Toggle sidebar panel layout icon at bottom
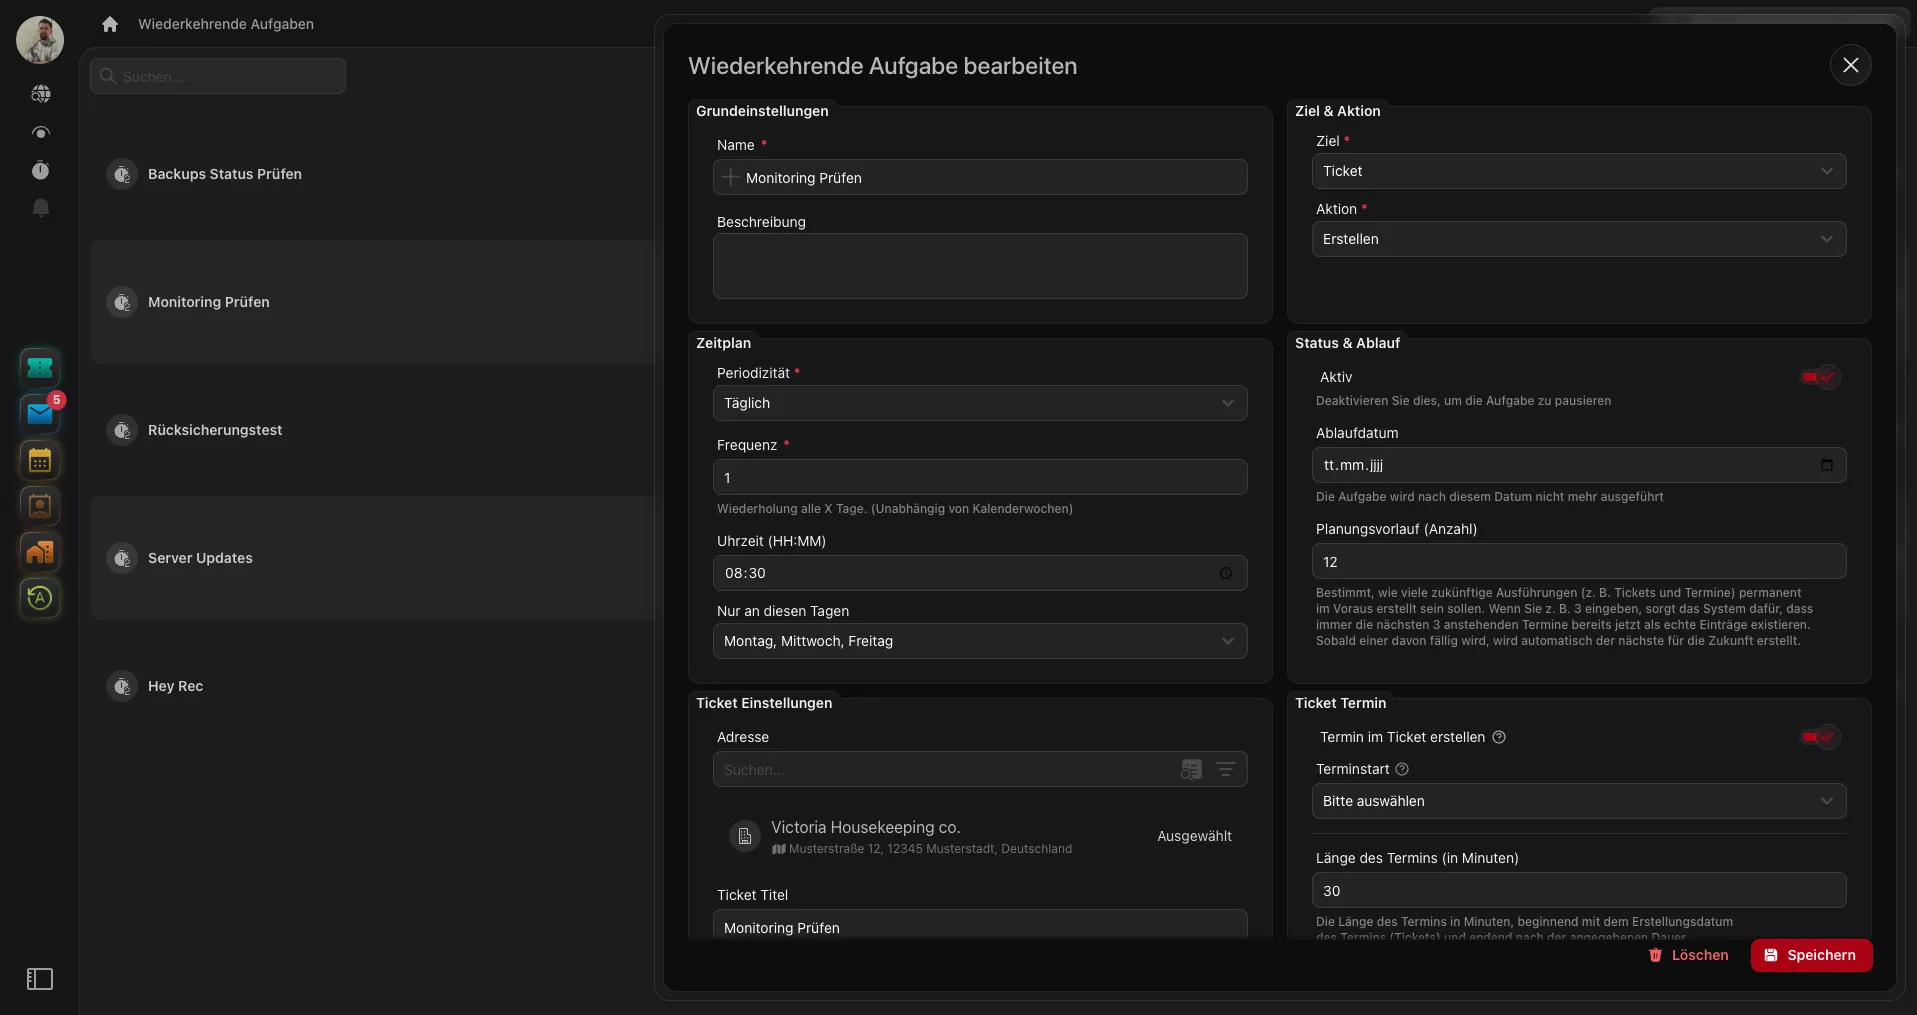This screenshot has height=1015, width=1917. [40, 979]
